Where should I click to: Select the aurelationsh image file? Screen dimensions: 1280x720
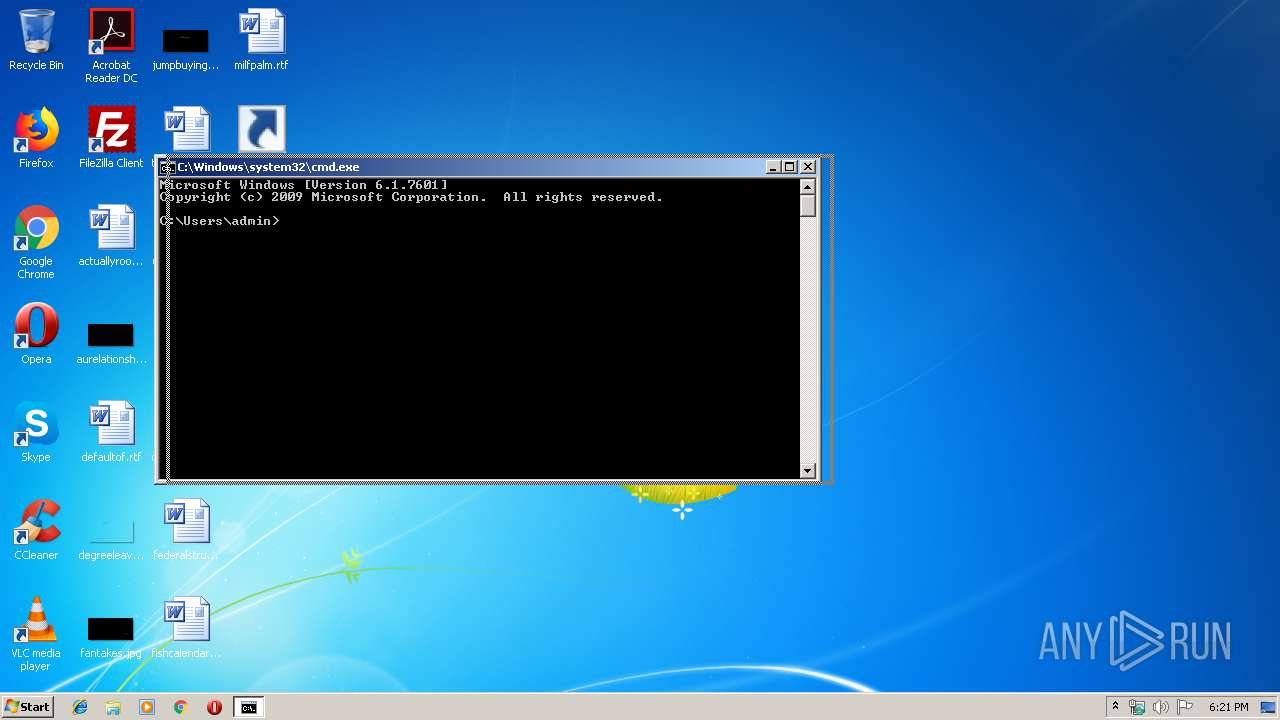click(x=111, y=343)
